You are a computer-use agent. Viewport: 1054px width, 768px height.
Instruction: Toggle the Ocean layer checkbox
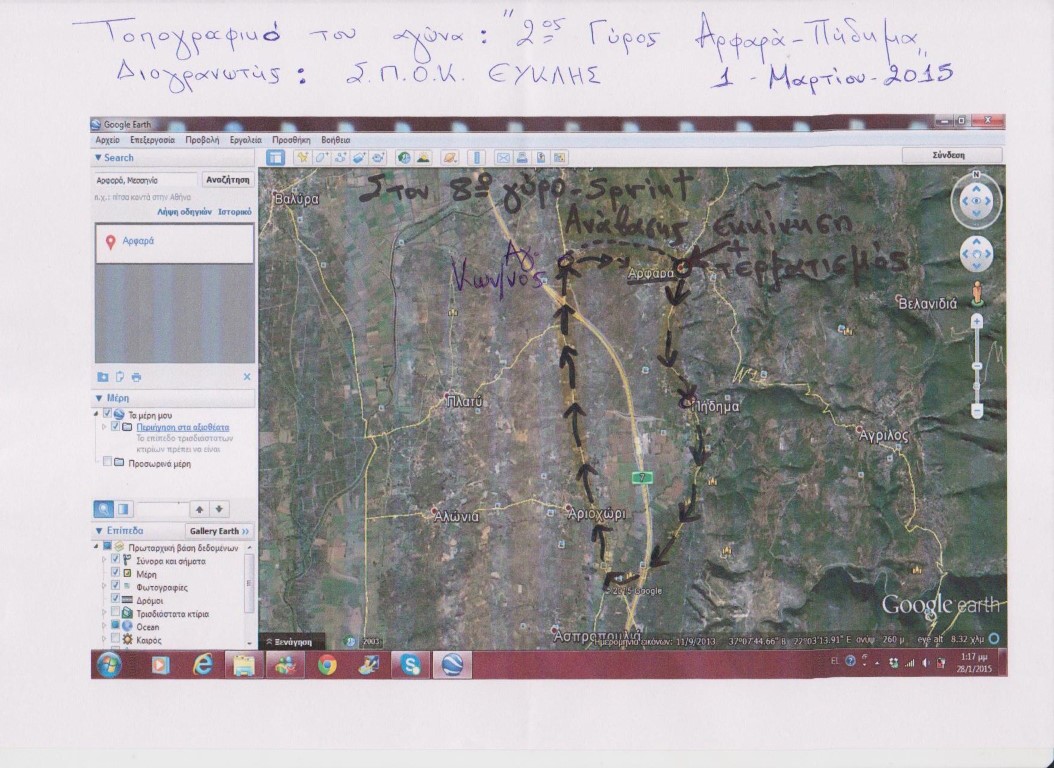(115, 625)
